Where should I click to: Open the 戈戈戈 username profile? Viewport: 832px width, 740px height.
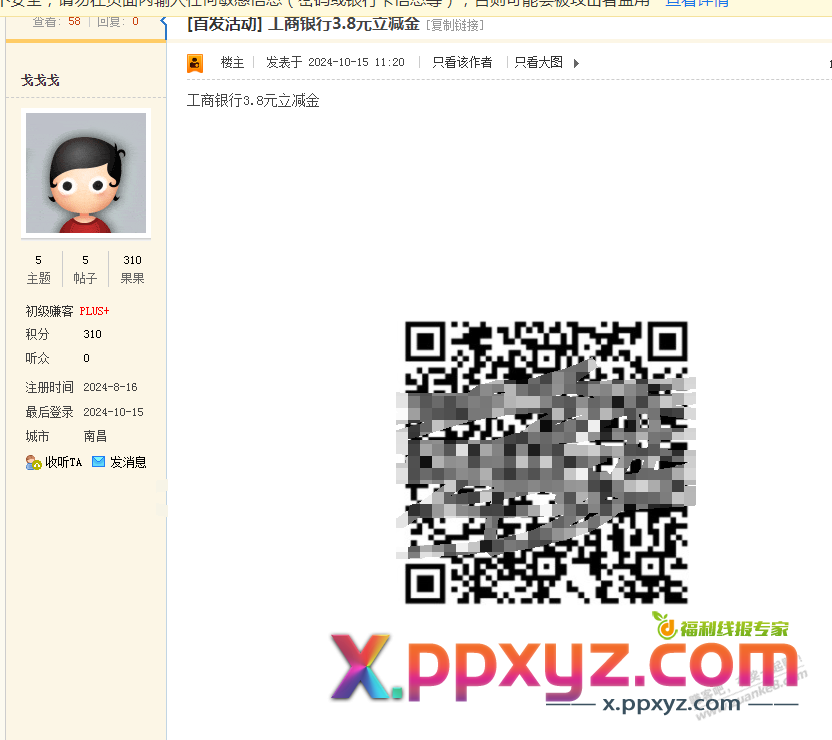click(x=40, y=81)
